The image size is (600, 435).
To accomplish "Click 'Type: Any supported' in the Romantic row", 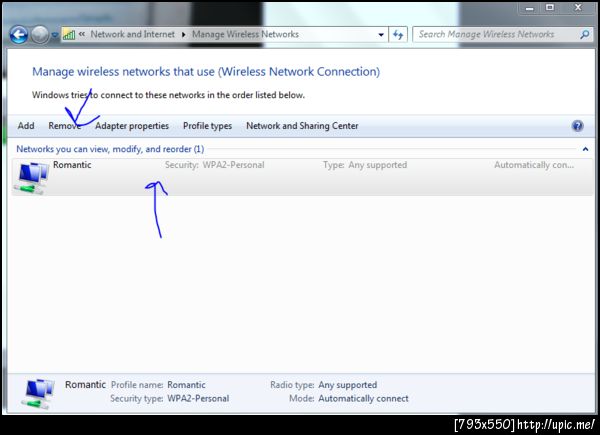I will pos(365,165).
